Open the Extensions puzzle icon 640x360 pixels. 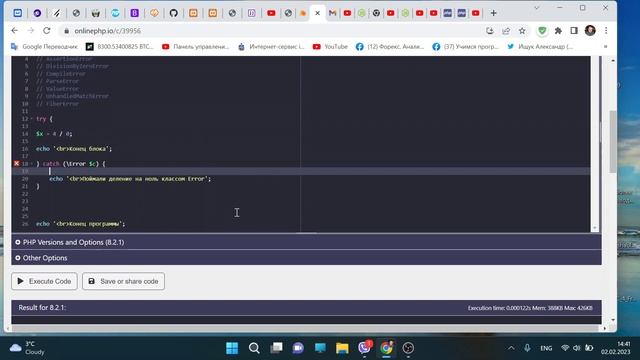(558, 31)
